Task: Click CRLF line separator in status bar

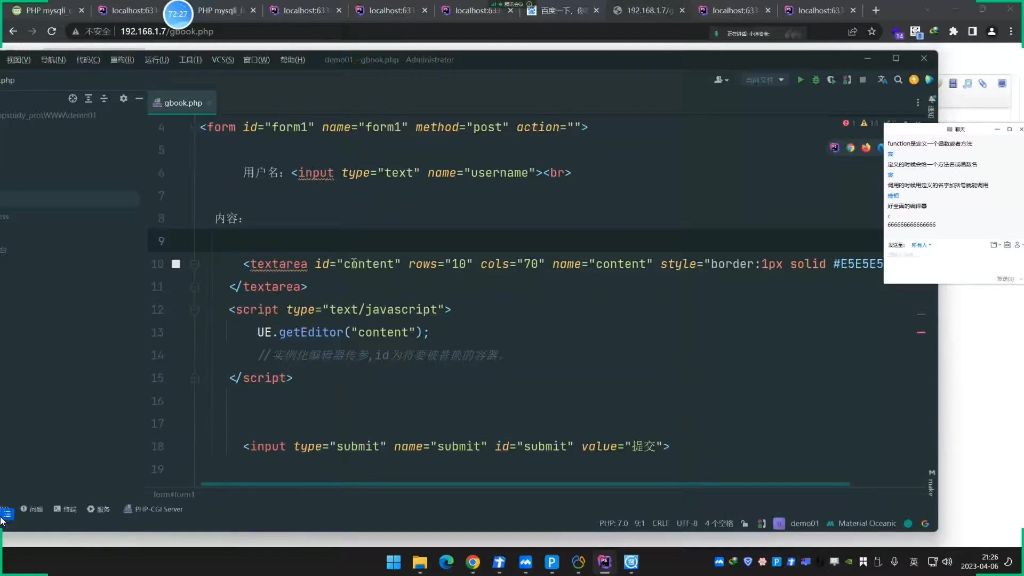Action: coord(660,523)
